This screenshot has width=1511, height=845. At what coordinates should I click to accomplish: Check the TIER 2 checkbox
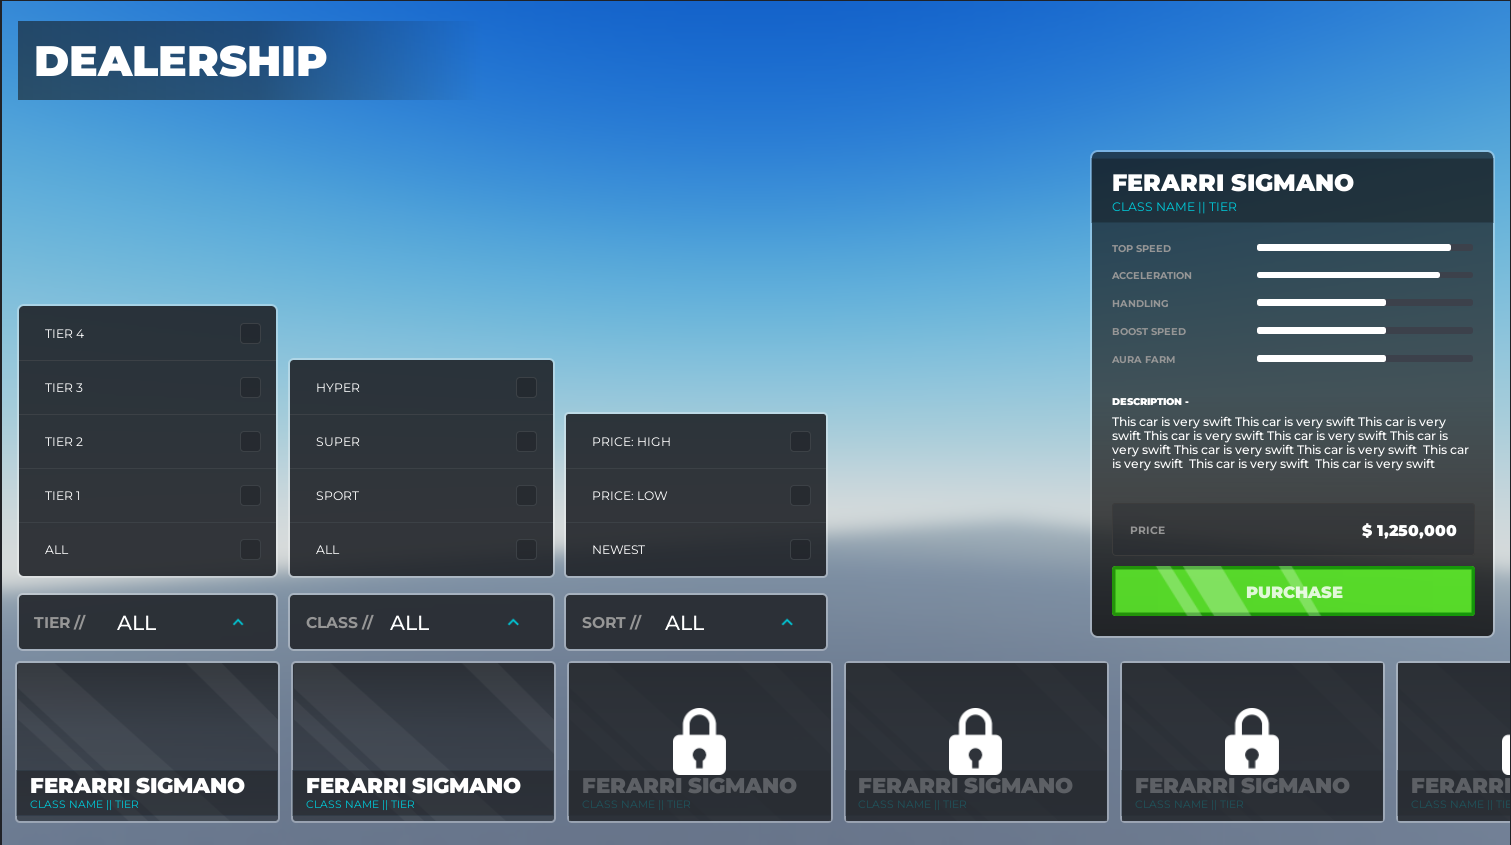coord(250,441)
